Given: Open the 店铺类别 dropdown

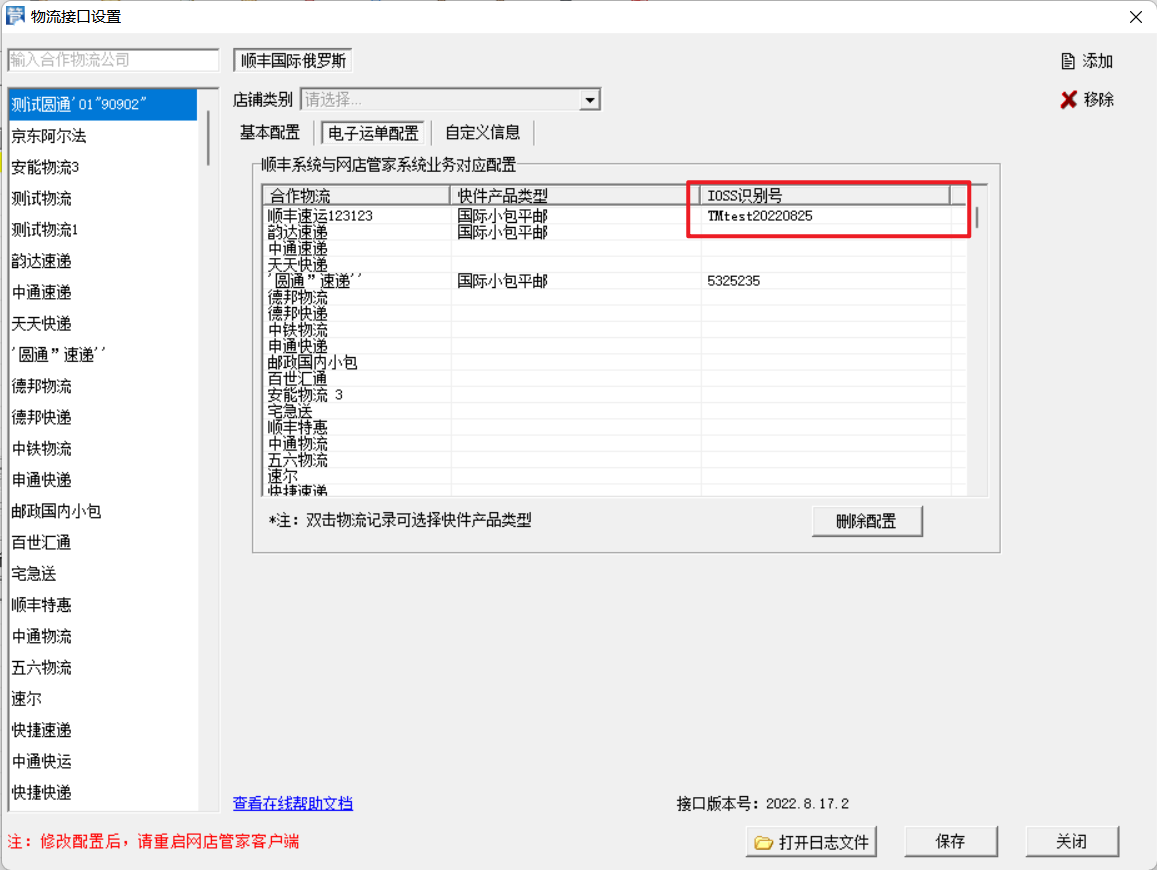Looking at the screenshot, I should (x=590, y=100).
